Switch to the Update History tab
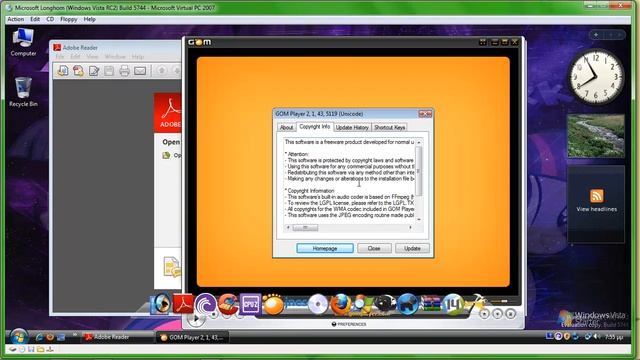 click(x=352, y=127)
